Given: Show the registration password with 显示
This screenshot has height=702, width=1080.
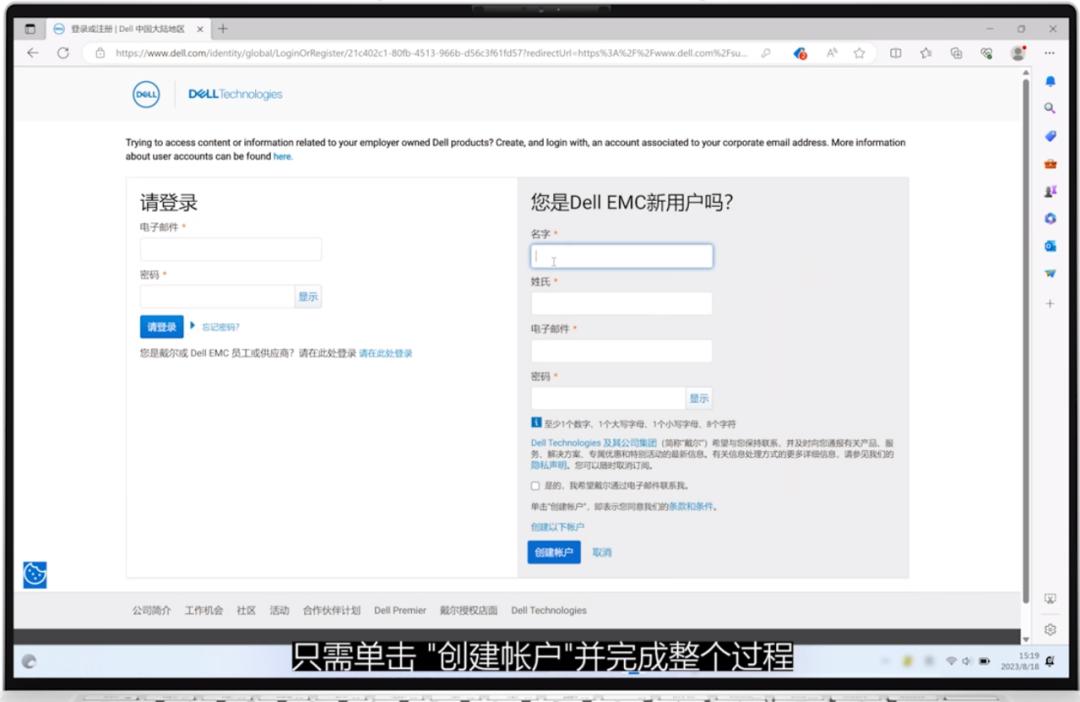Looking at the screenshot, I should 699,398.
